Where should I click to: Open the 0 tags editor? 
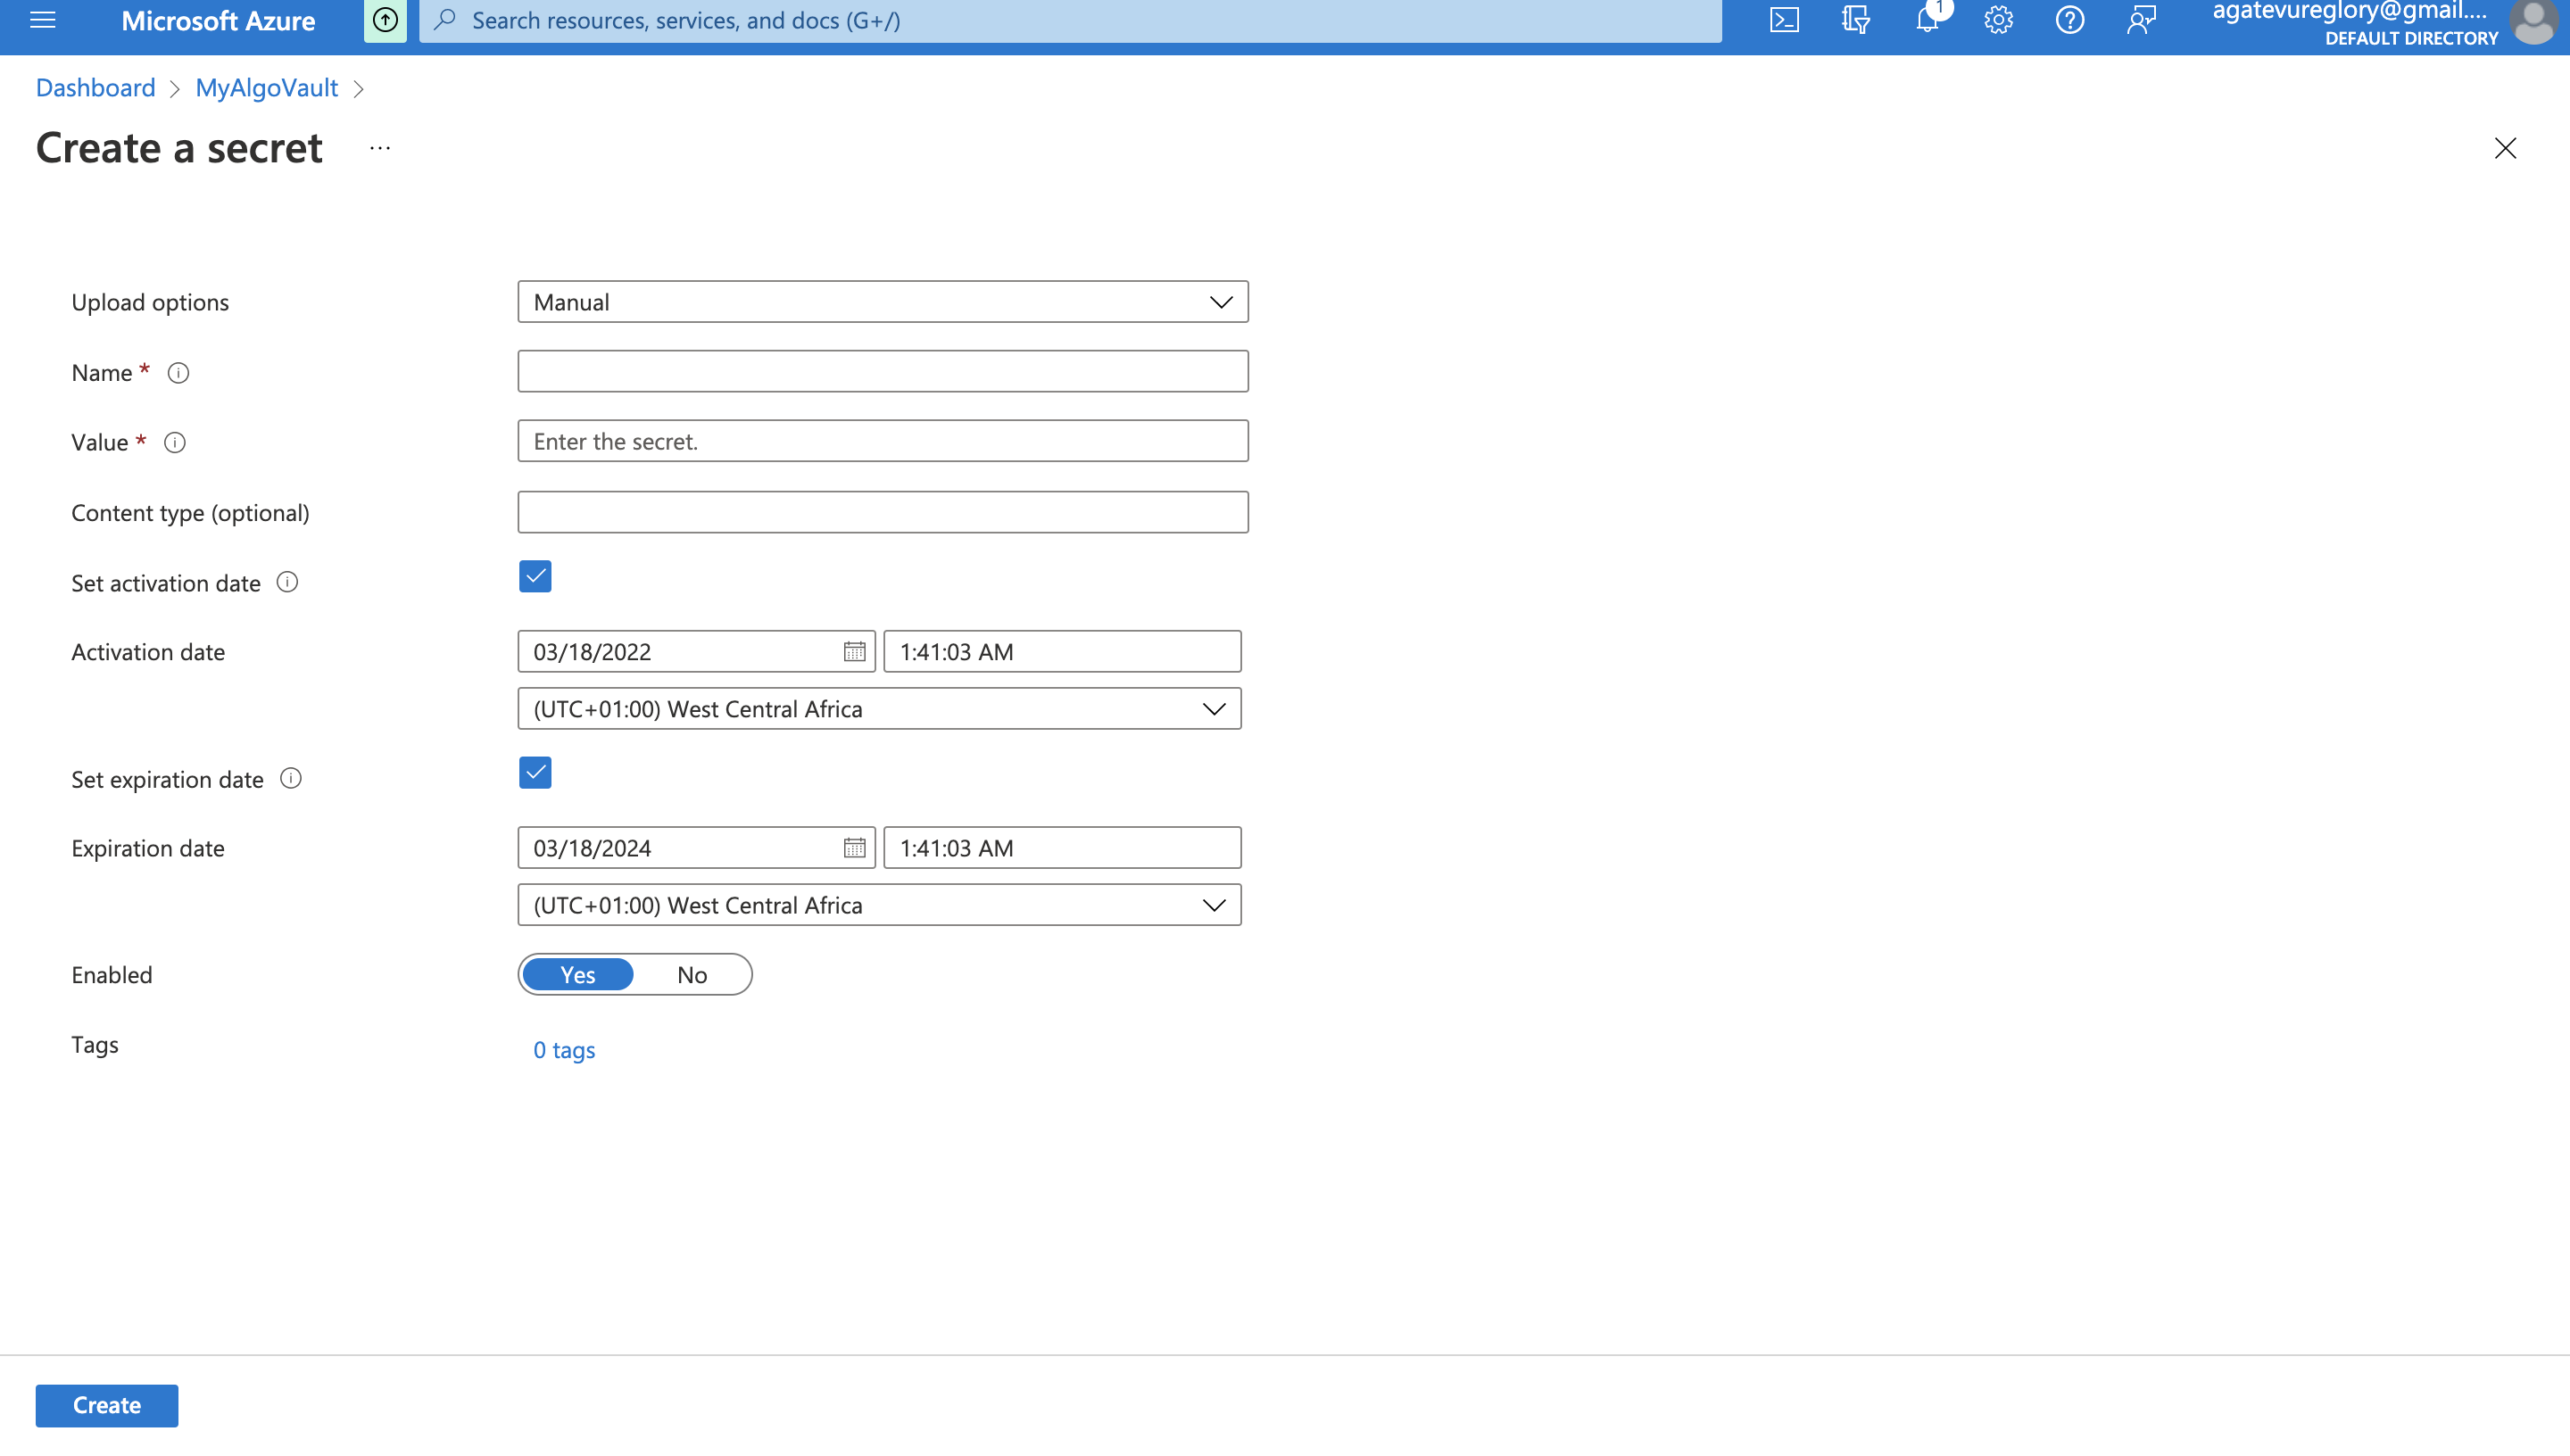pyautogui.click(x=563, y=1049)
